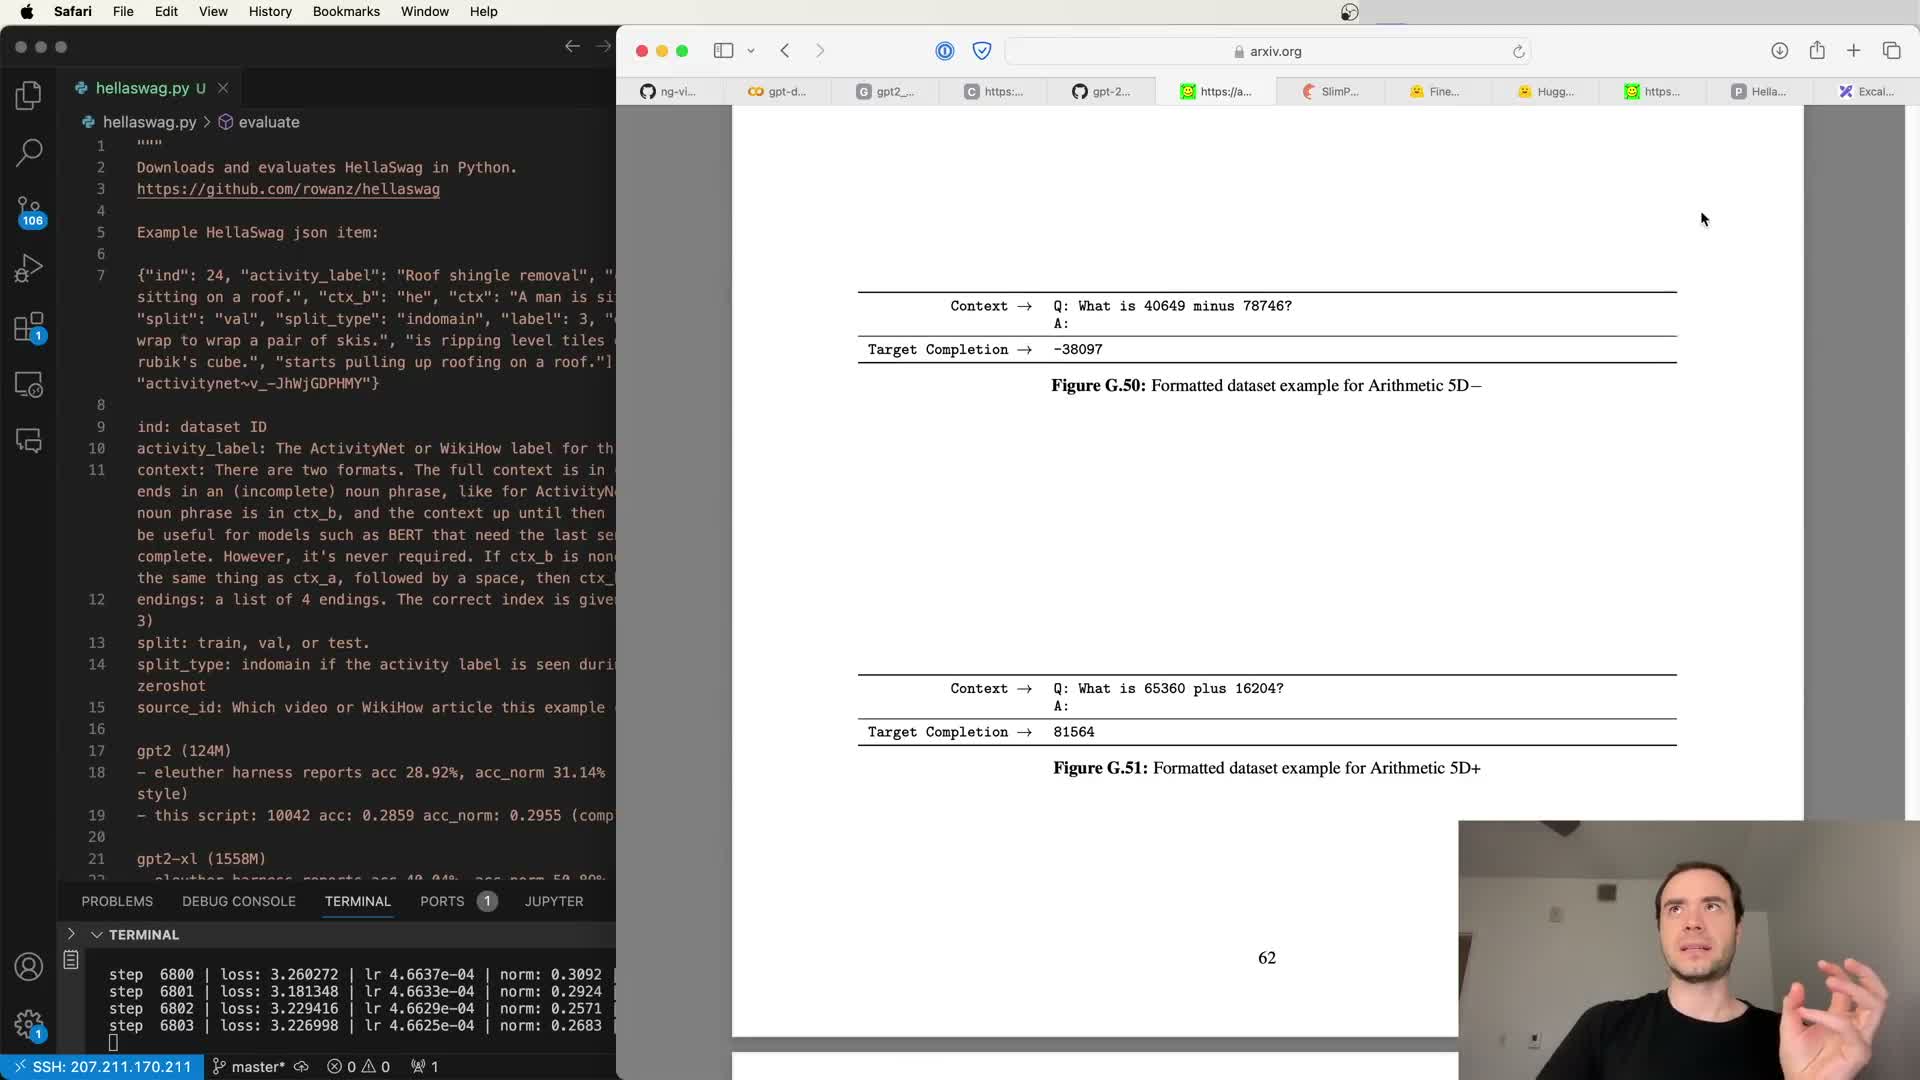Open Remote Explorer in activity bar

pos(29,384)
